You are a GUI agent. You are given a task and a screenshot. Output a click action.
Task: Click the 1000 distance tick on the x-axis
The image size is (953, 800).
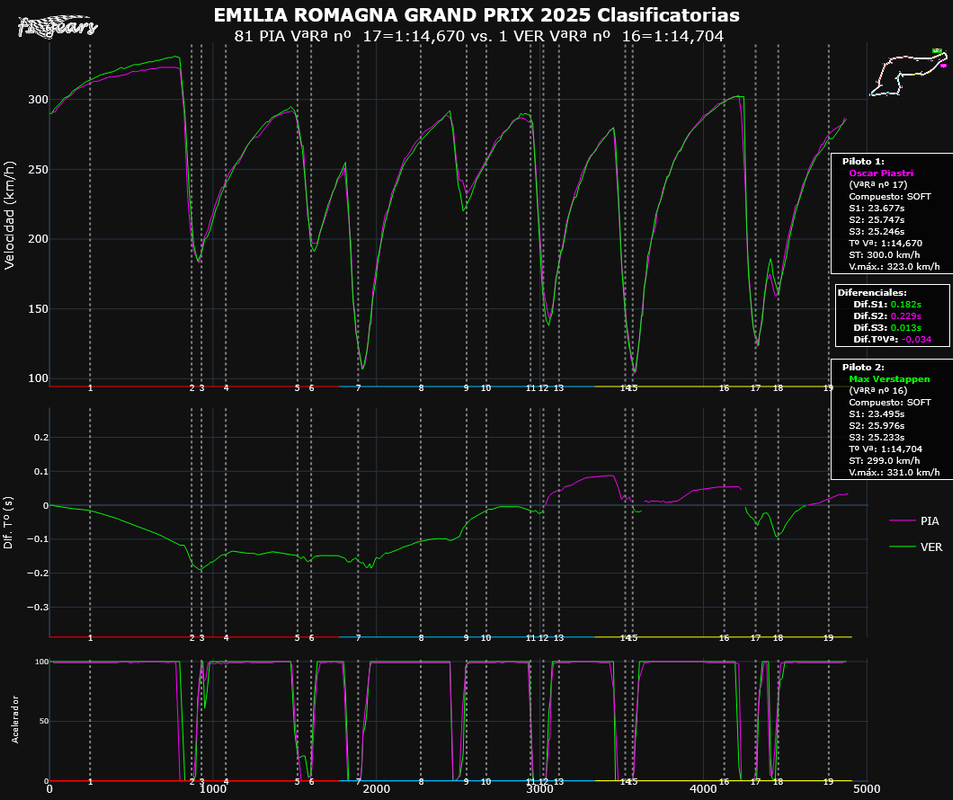[213, 790]
